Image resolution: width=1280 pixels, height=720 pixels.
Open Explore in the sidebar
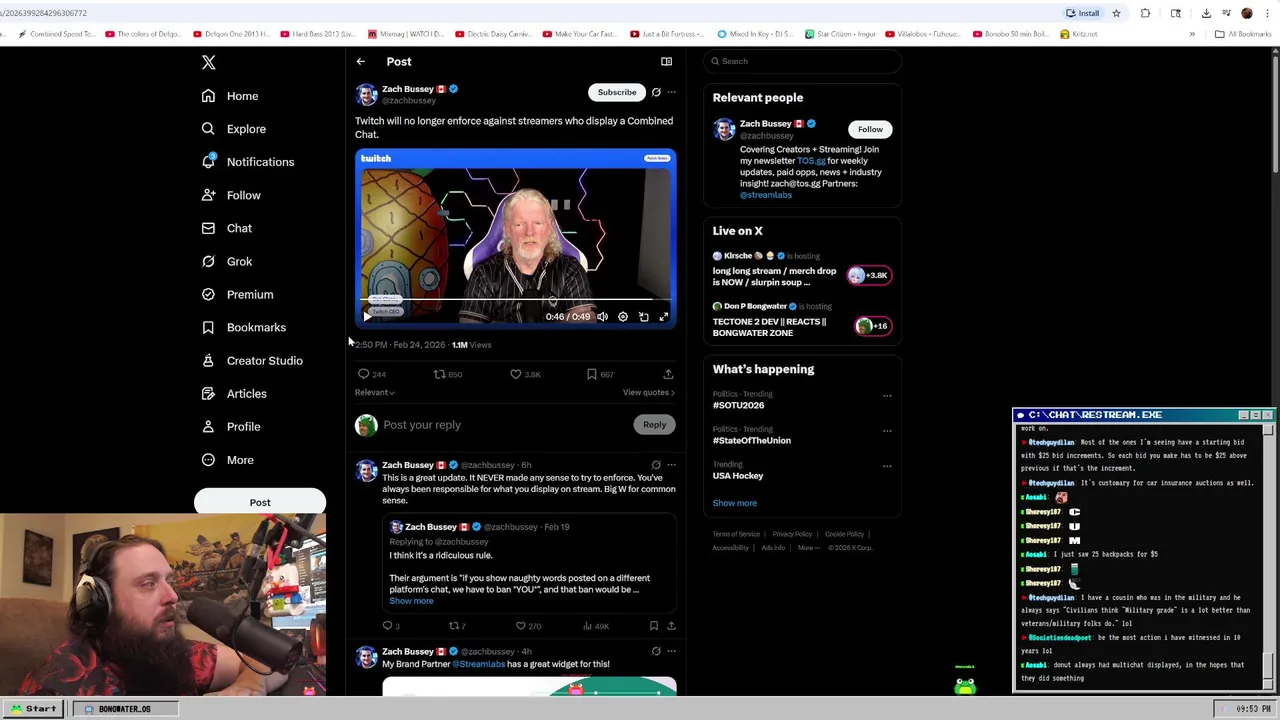[233, 129]
